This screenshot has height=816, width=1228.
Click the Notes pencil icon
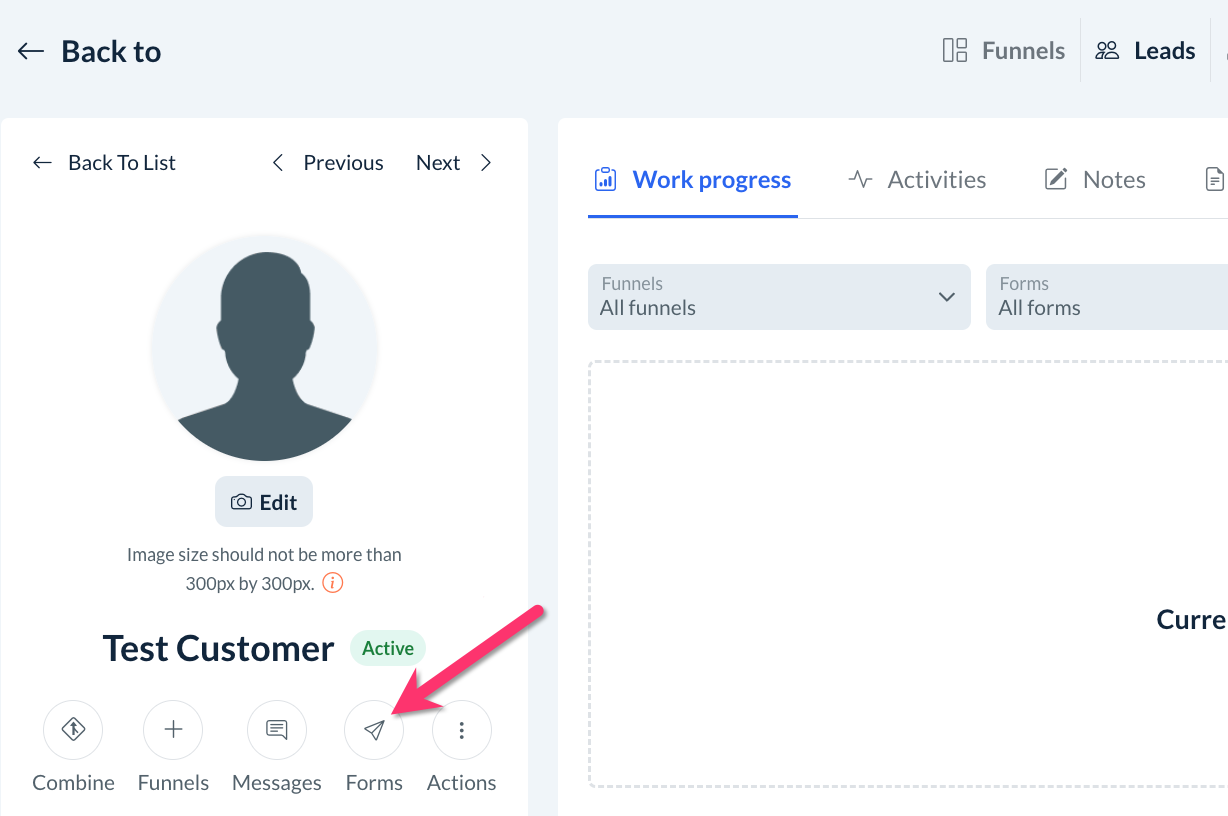coord(1056,180)
